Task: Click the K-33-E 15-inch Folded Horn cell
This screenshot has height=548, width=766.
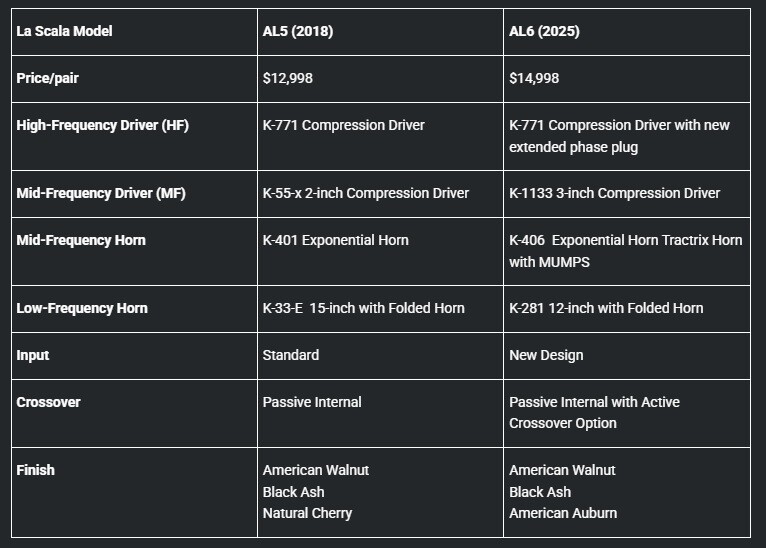Action: tap(380, 309)
